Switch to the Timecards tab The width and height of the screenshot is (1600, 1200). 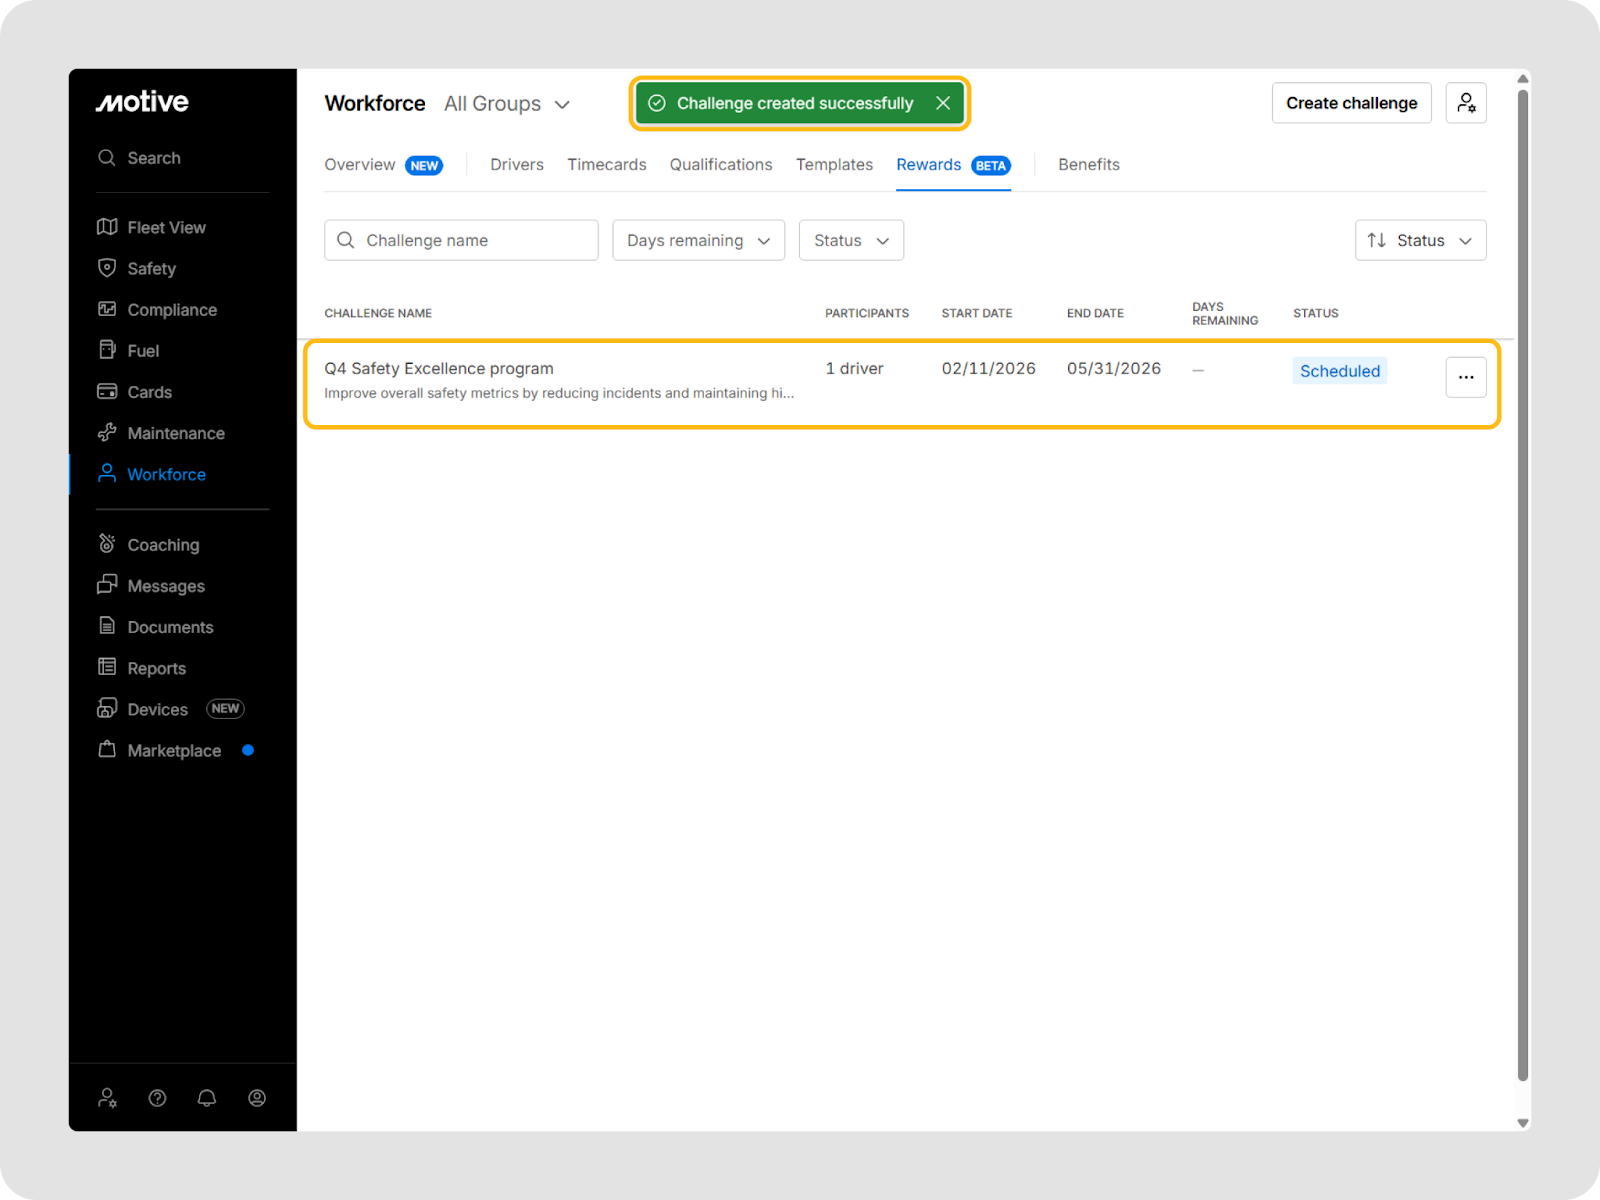606,165
